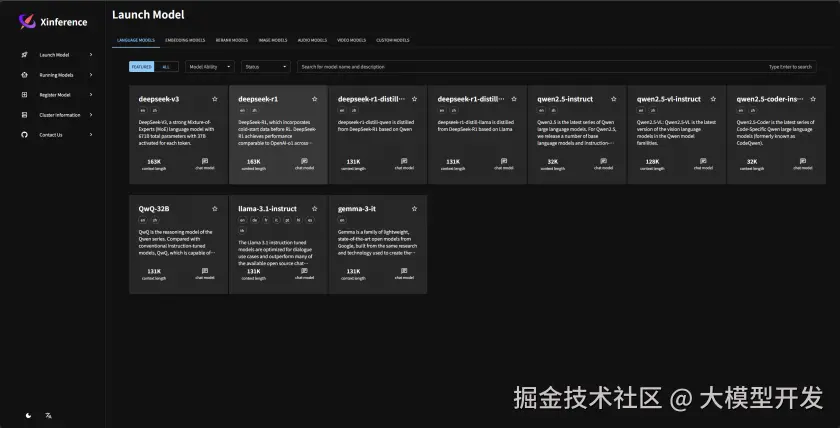Open the deepseek-v3 card title
The image size is (840, 428).
coord(159,99)
